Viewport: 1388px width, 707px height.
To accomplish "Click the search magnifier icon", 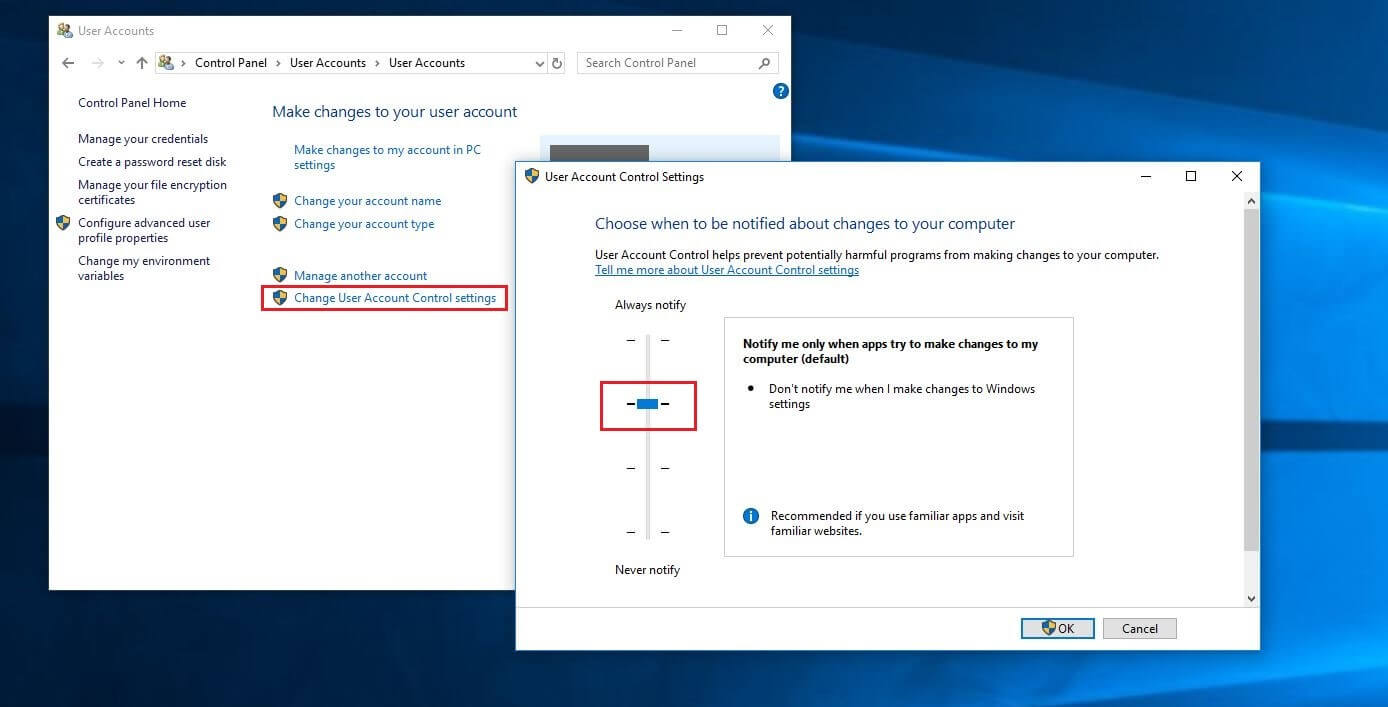I will [765, 63].
